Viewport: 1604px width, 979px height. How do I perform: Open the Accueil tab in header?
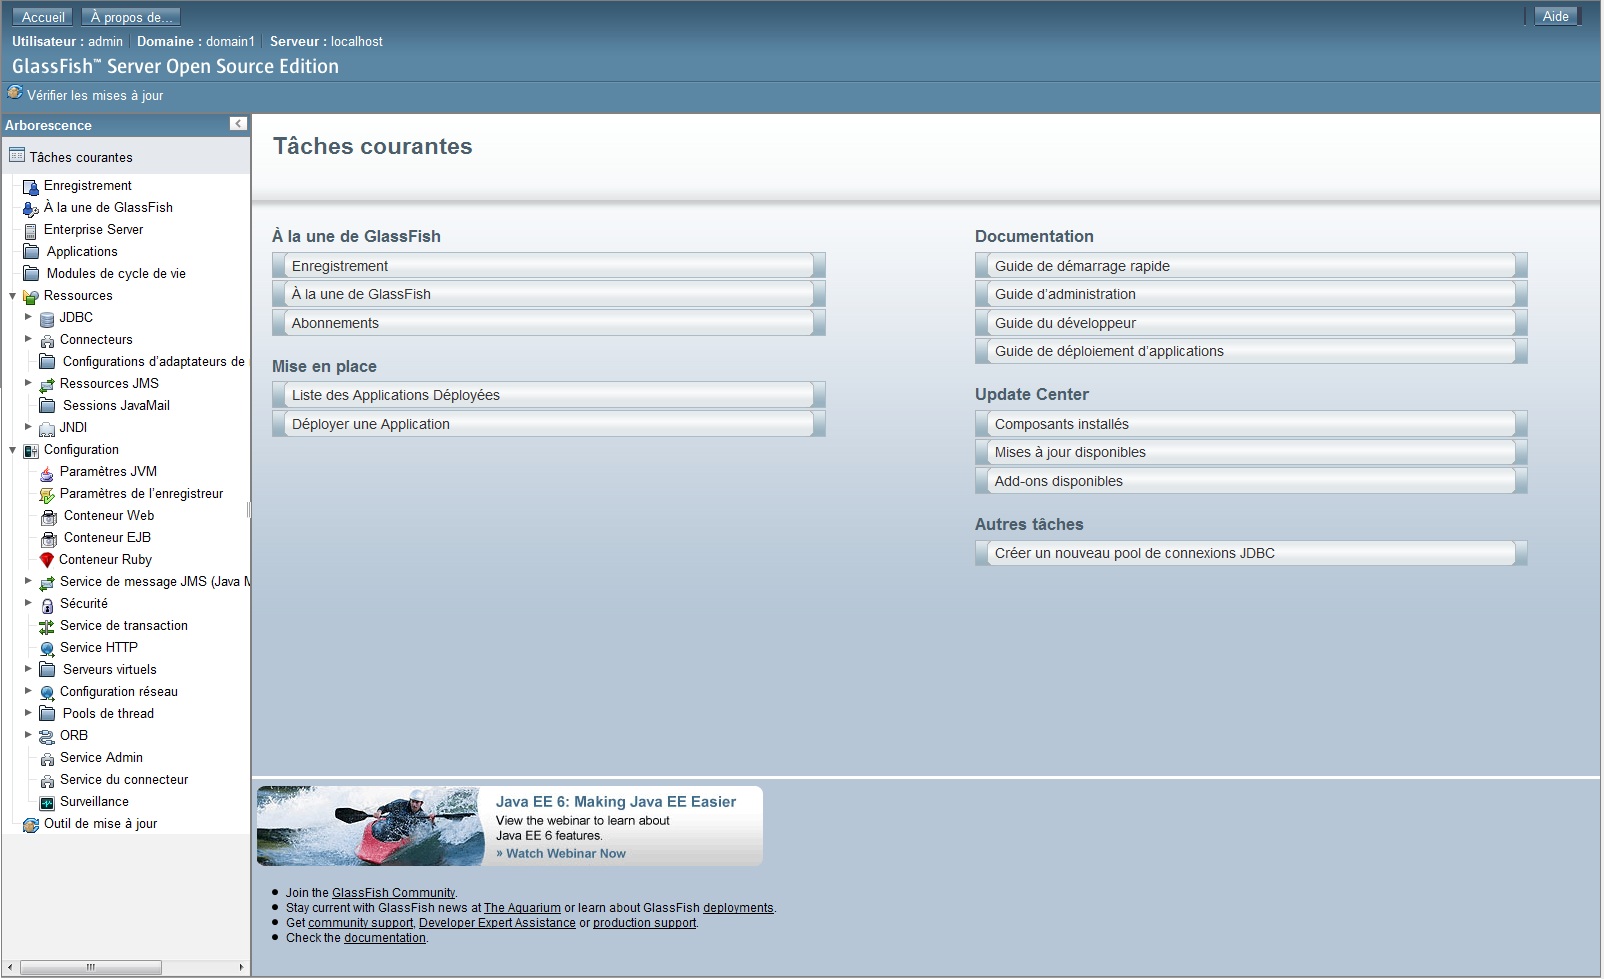coord(43,17)
